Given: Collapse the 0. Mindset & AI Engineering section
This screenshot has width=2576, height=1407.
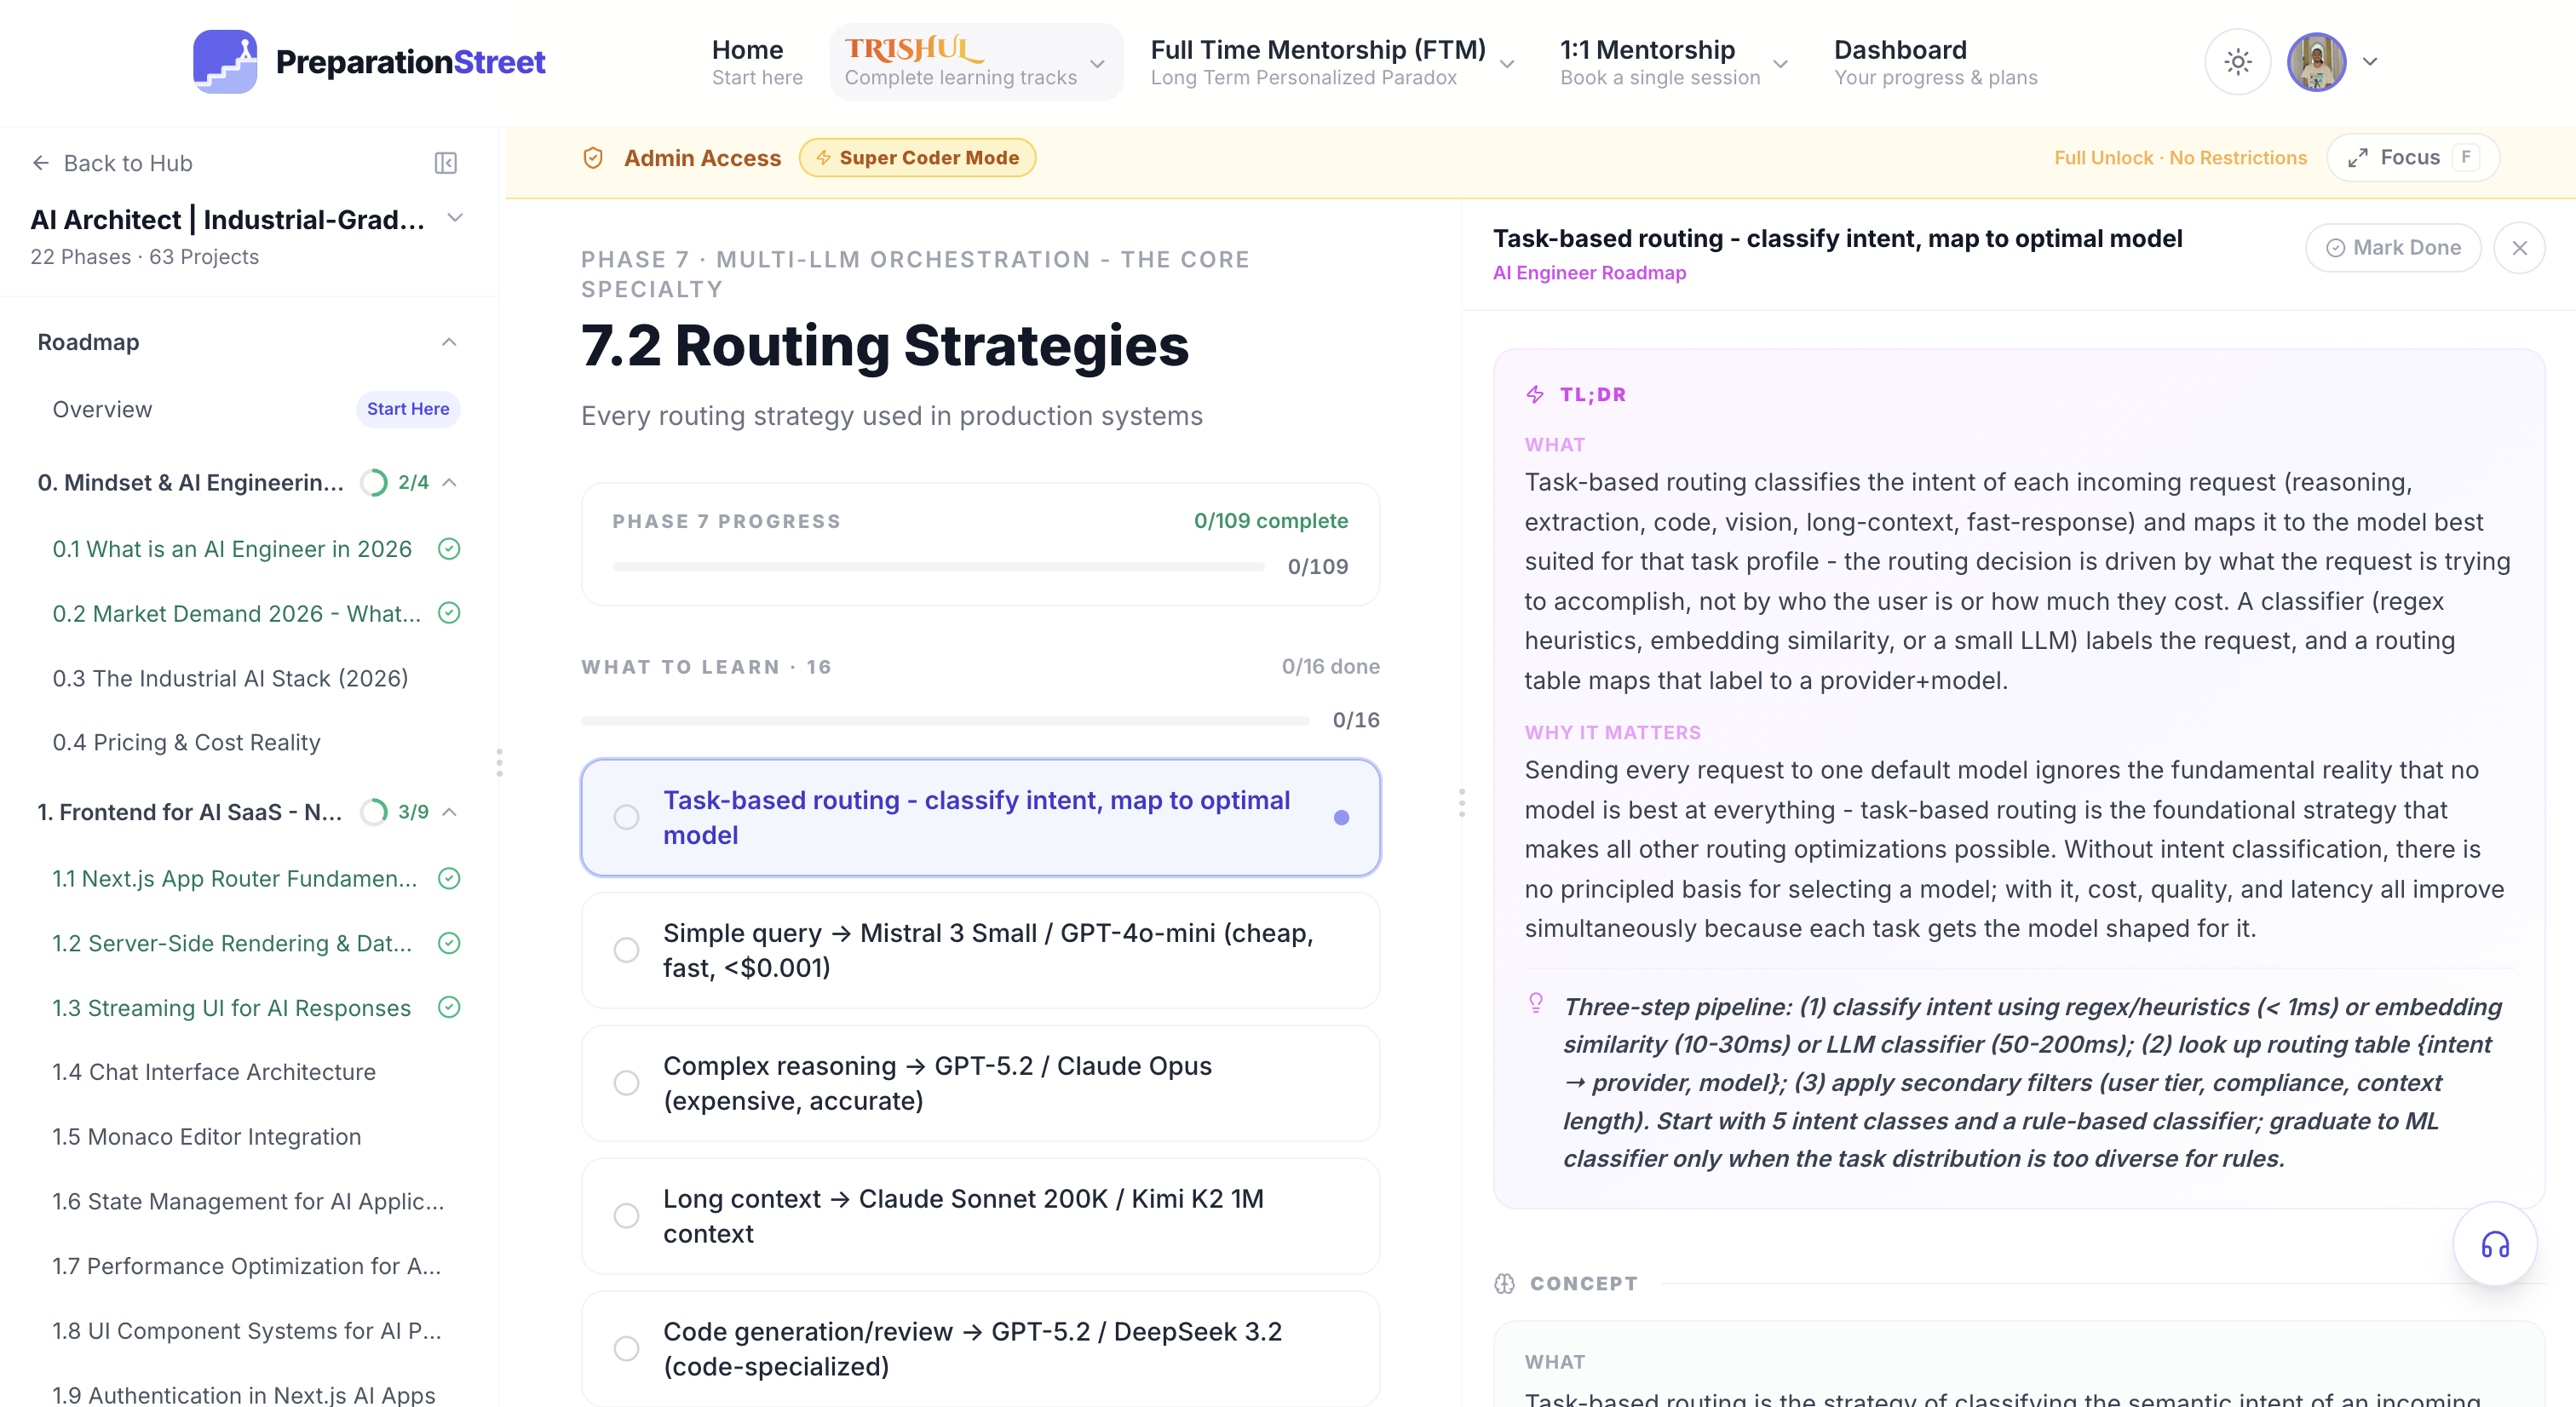Looking at the screenshot, I should coord(449,483).
